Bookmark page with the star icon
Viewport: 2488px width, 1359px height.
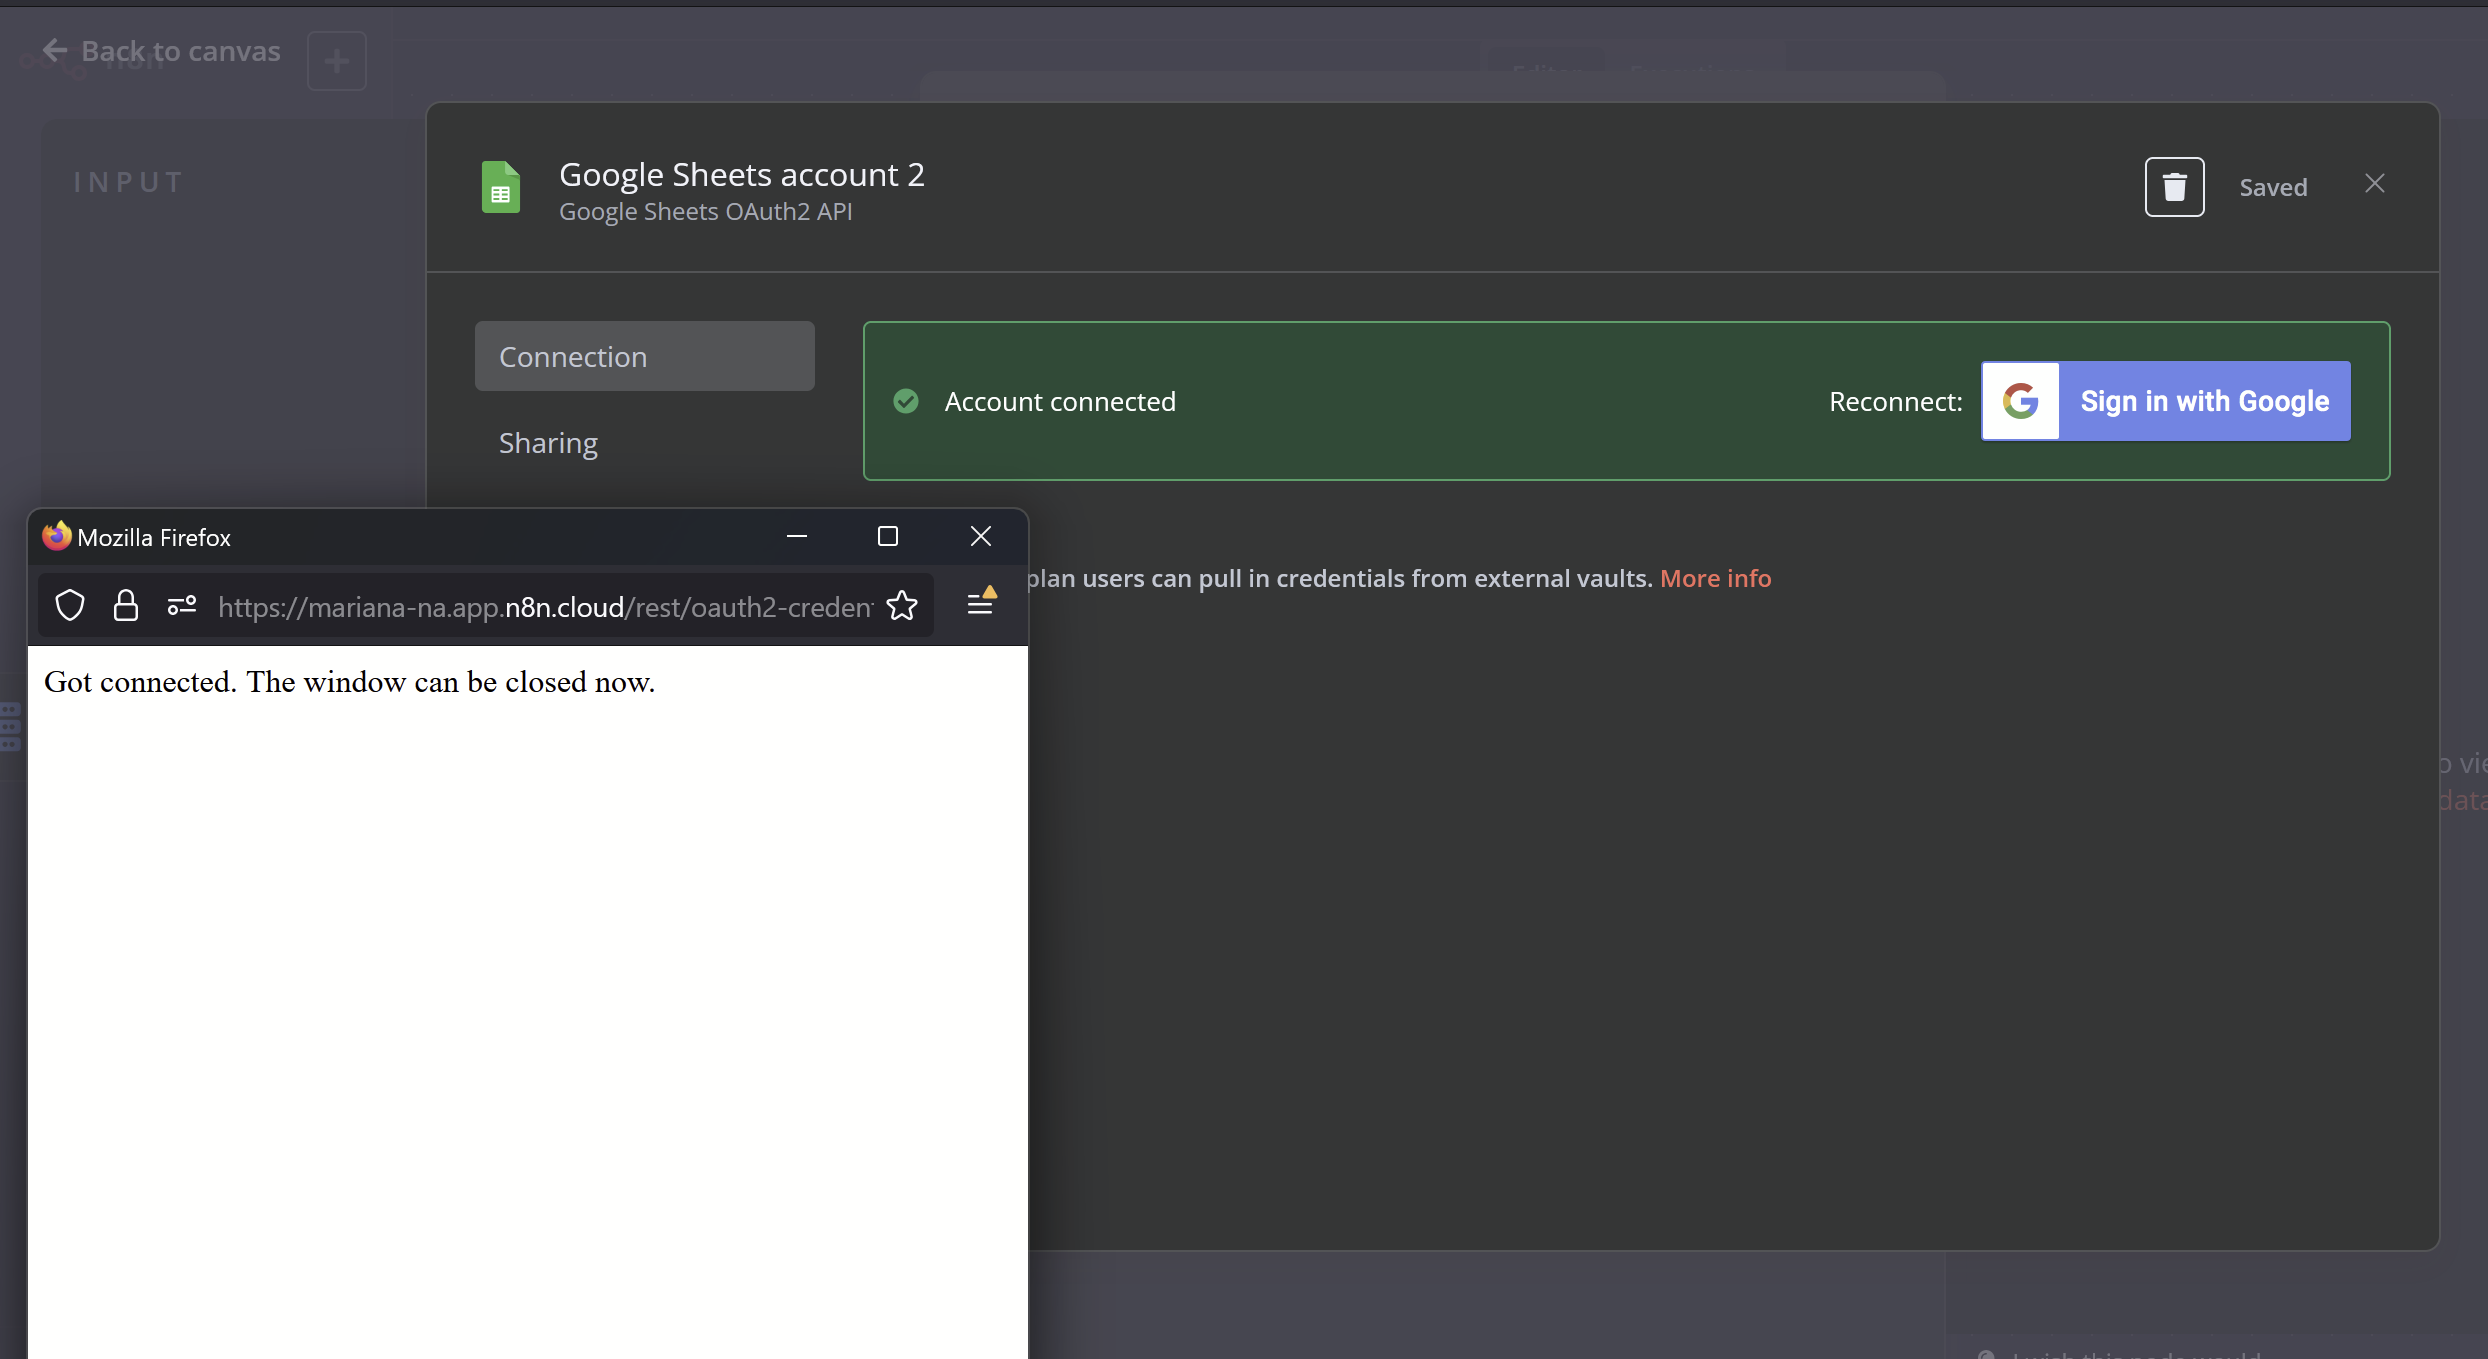tap(902, 605)
